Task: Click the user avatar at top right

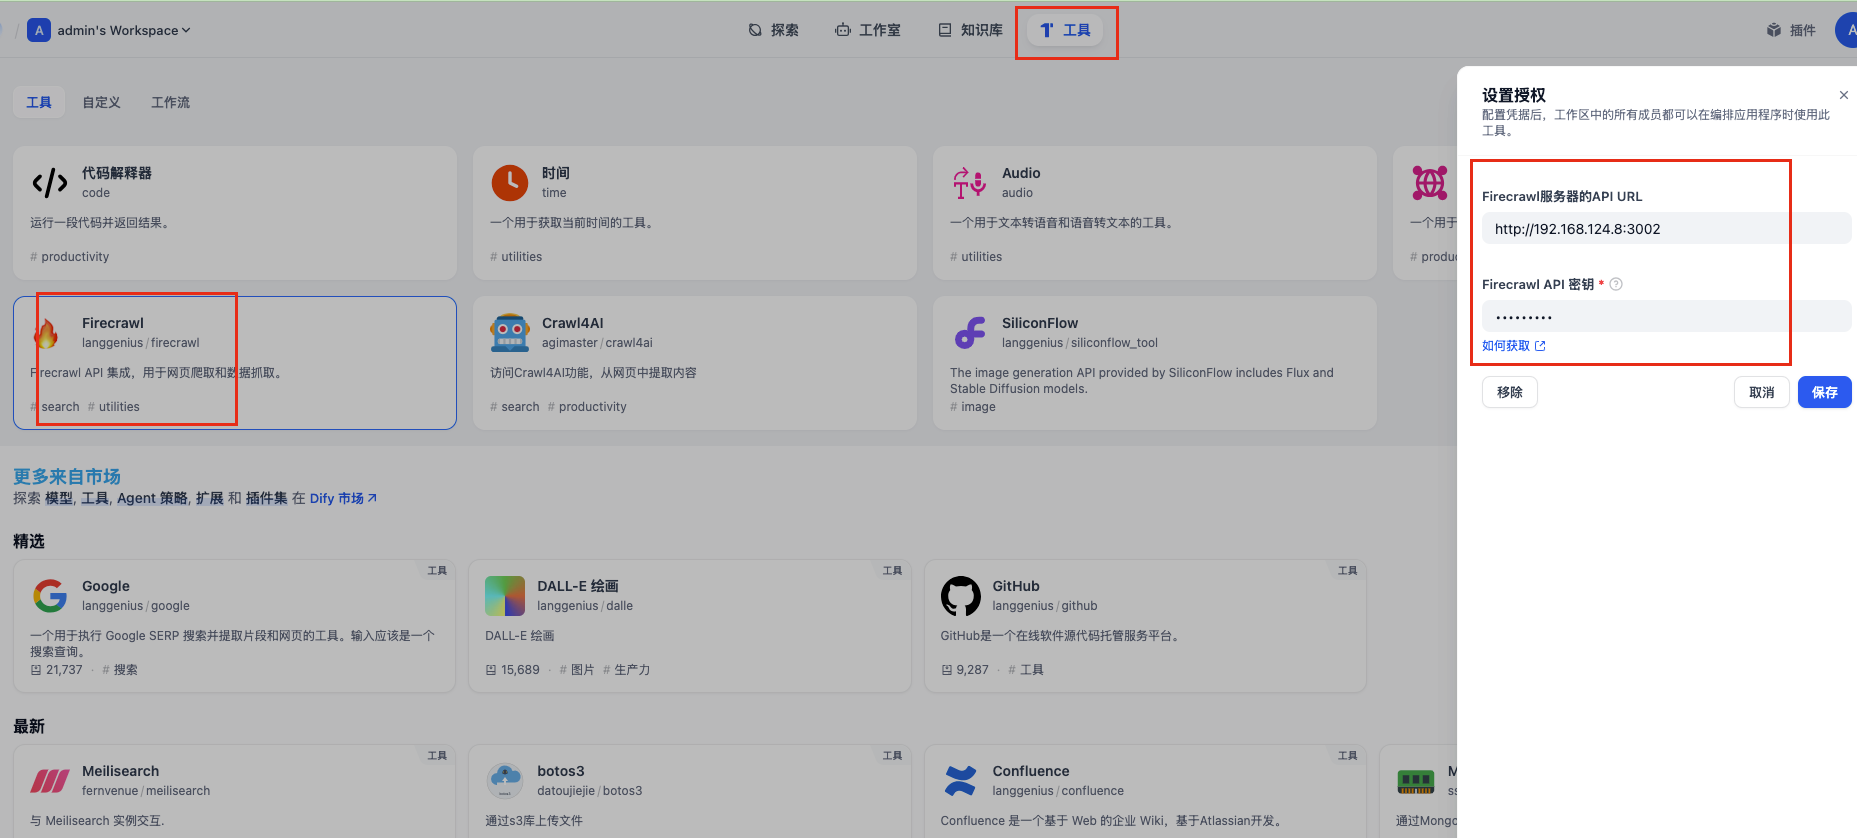Action: (x=1848, y=30)
